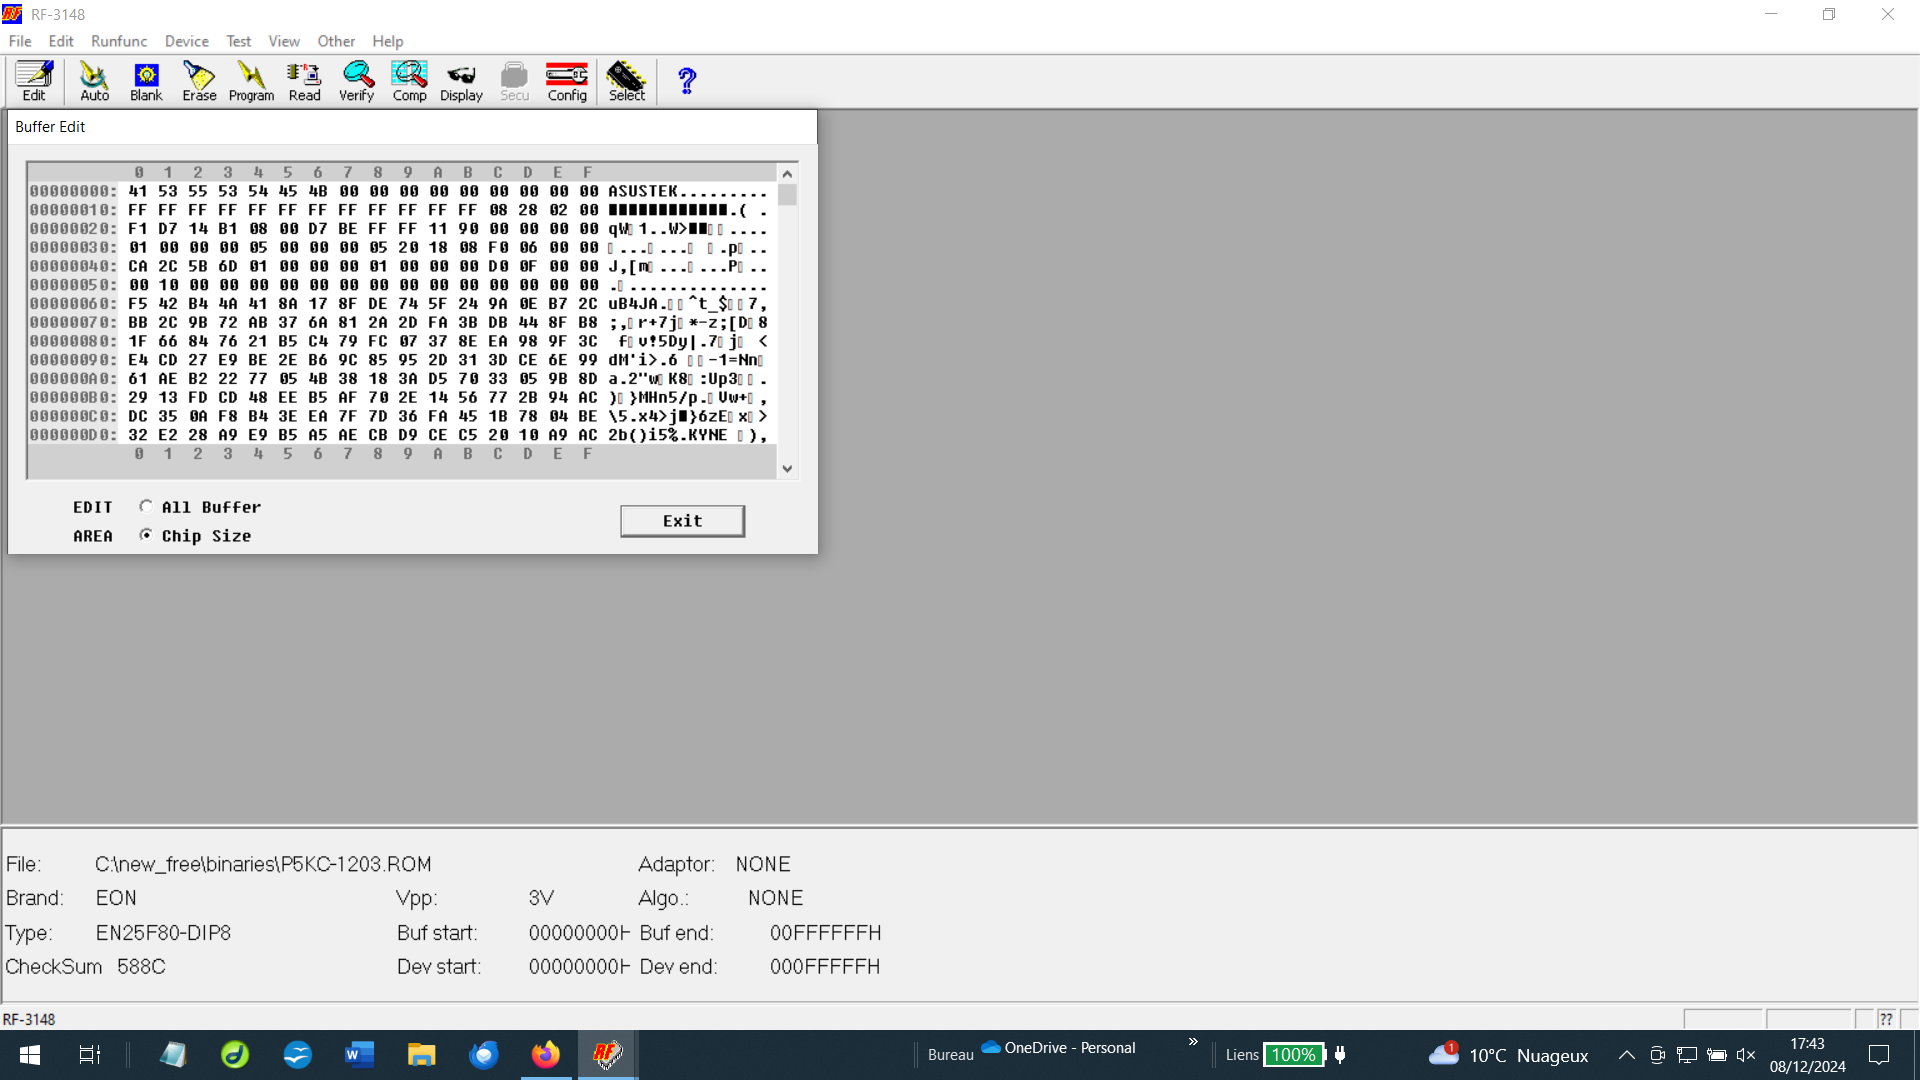Open Firefox from the taskbar
This screenshot has height=1084, width=1920.
click(x=545, y=1055)
